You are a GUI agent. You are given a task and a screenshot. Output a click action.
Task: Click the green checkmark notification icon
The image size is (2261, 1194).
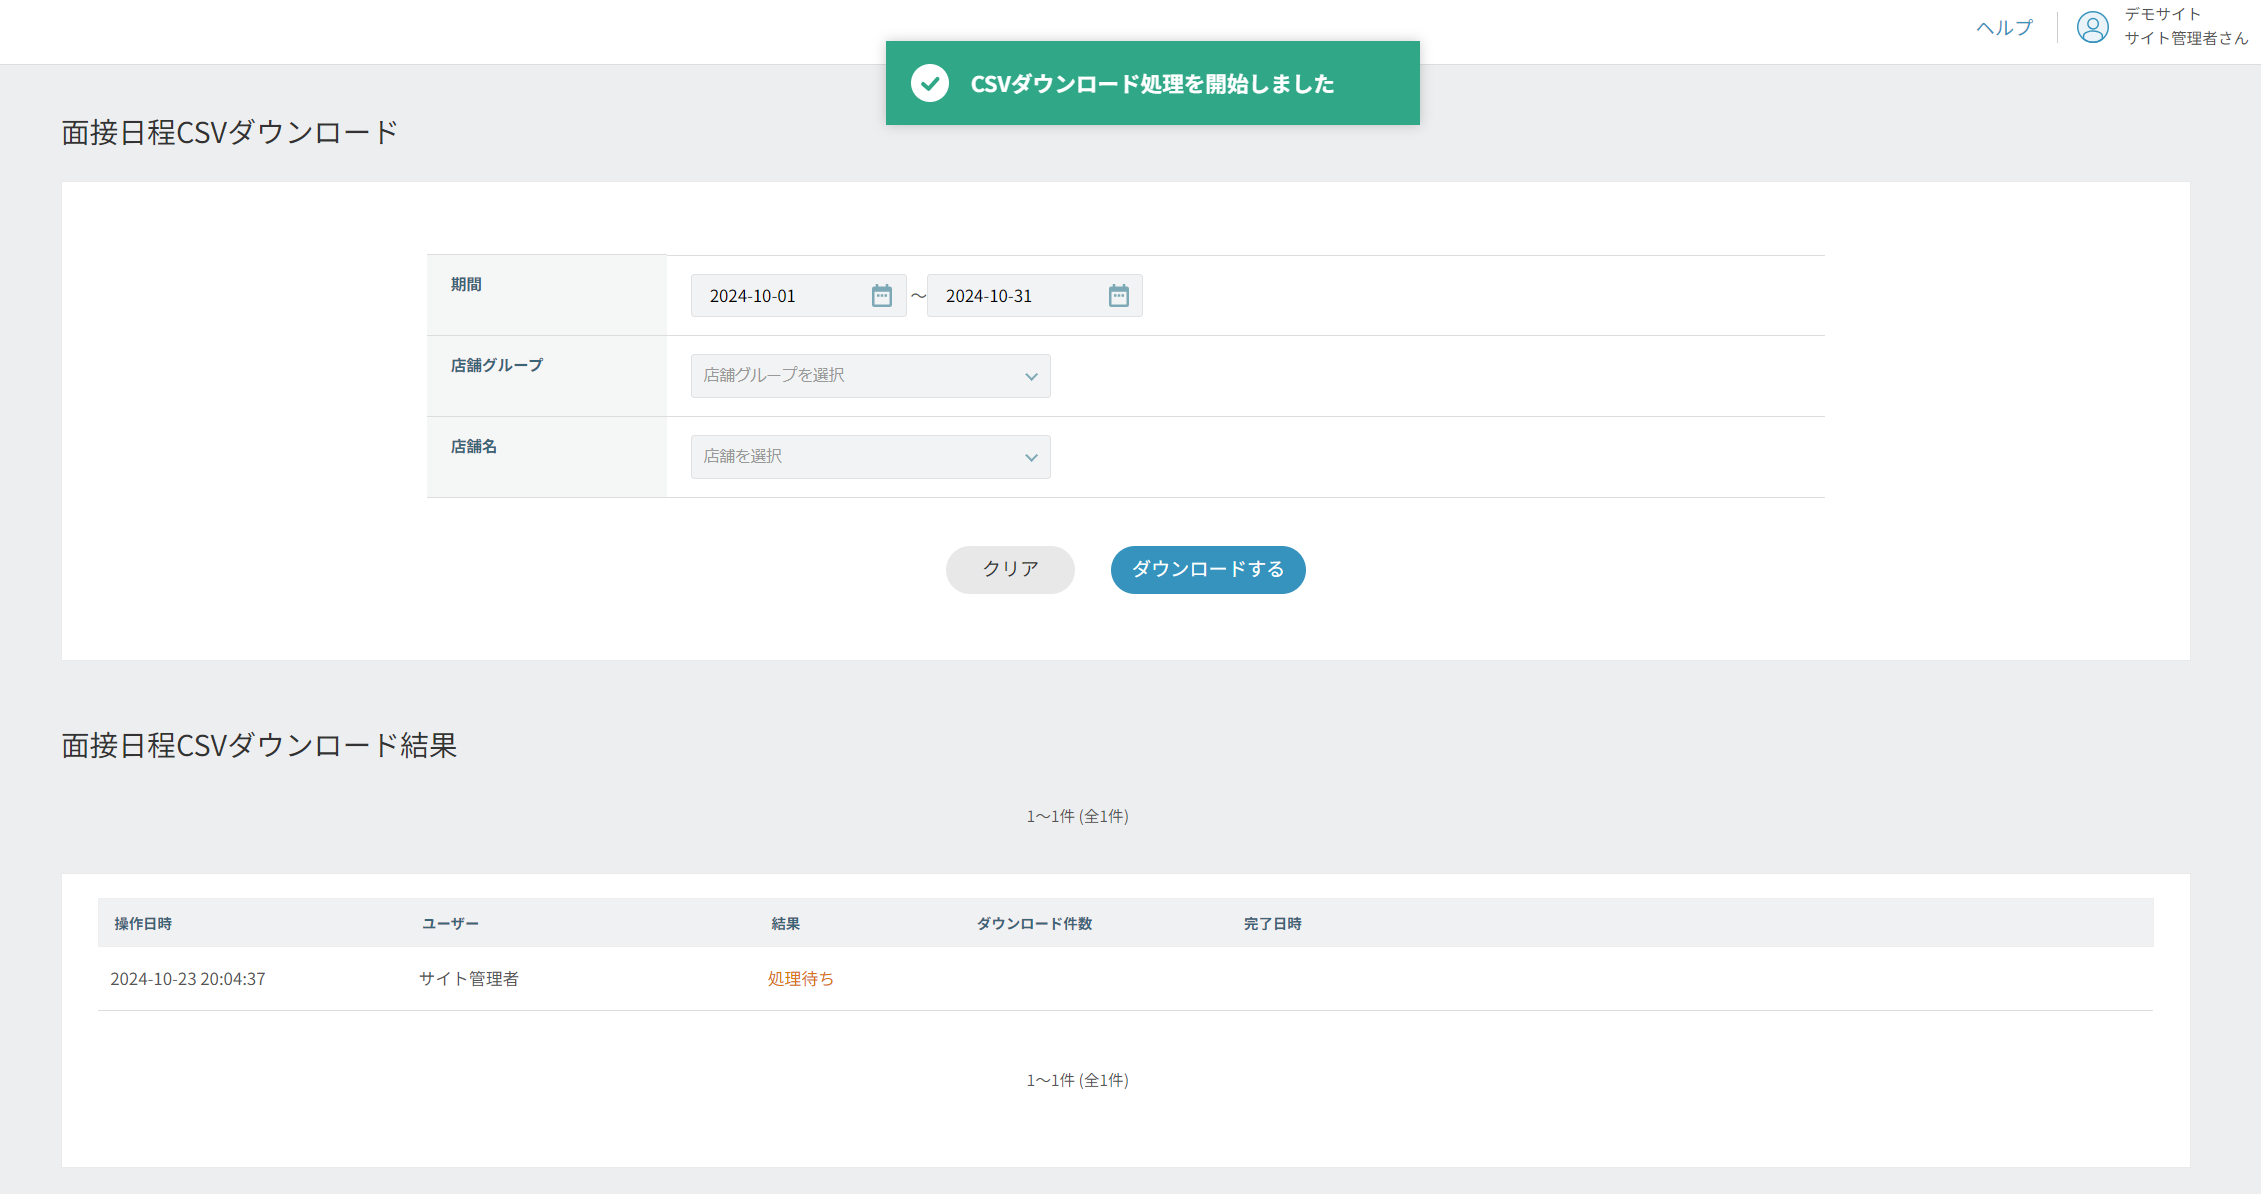coord(930,84)
